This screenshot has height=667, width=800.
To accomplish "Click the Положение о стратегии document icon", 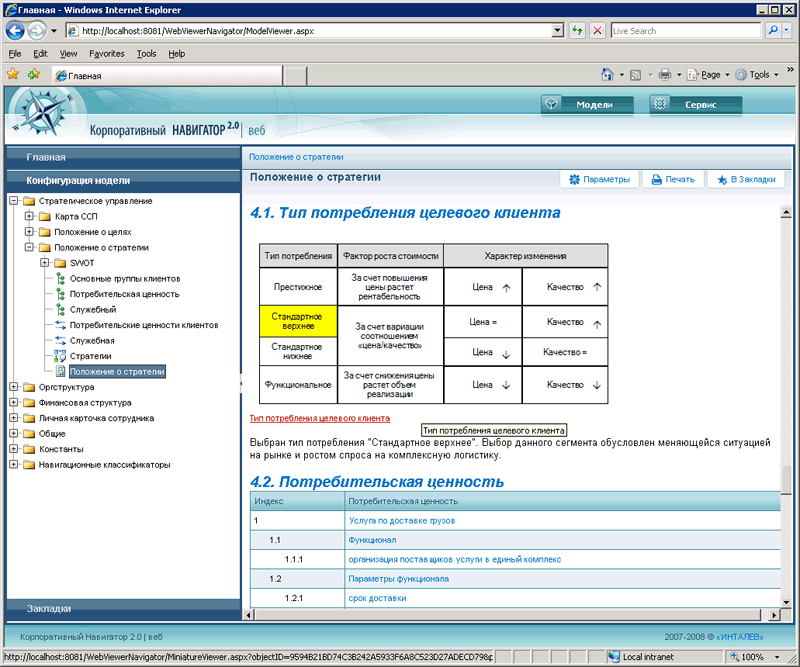I will 60,372.
